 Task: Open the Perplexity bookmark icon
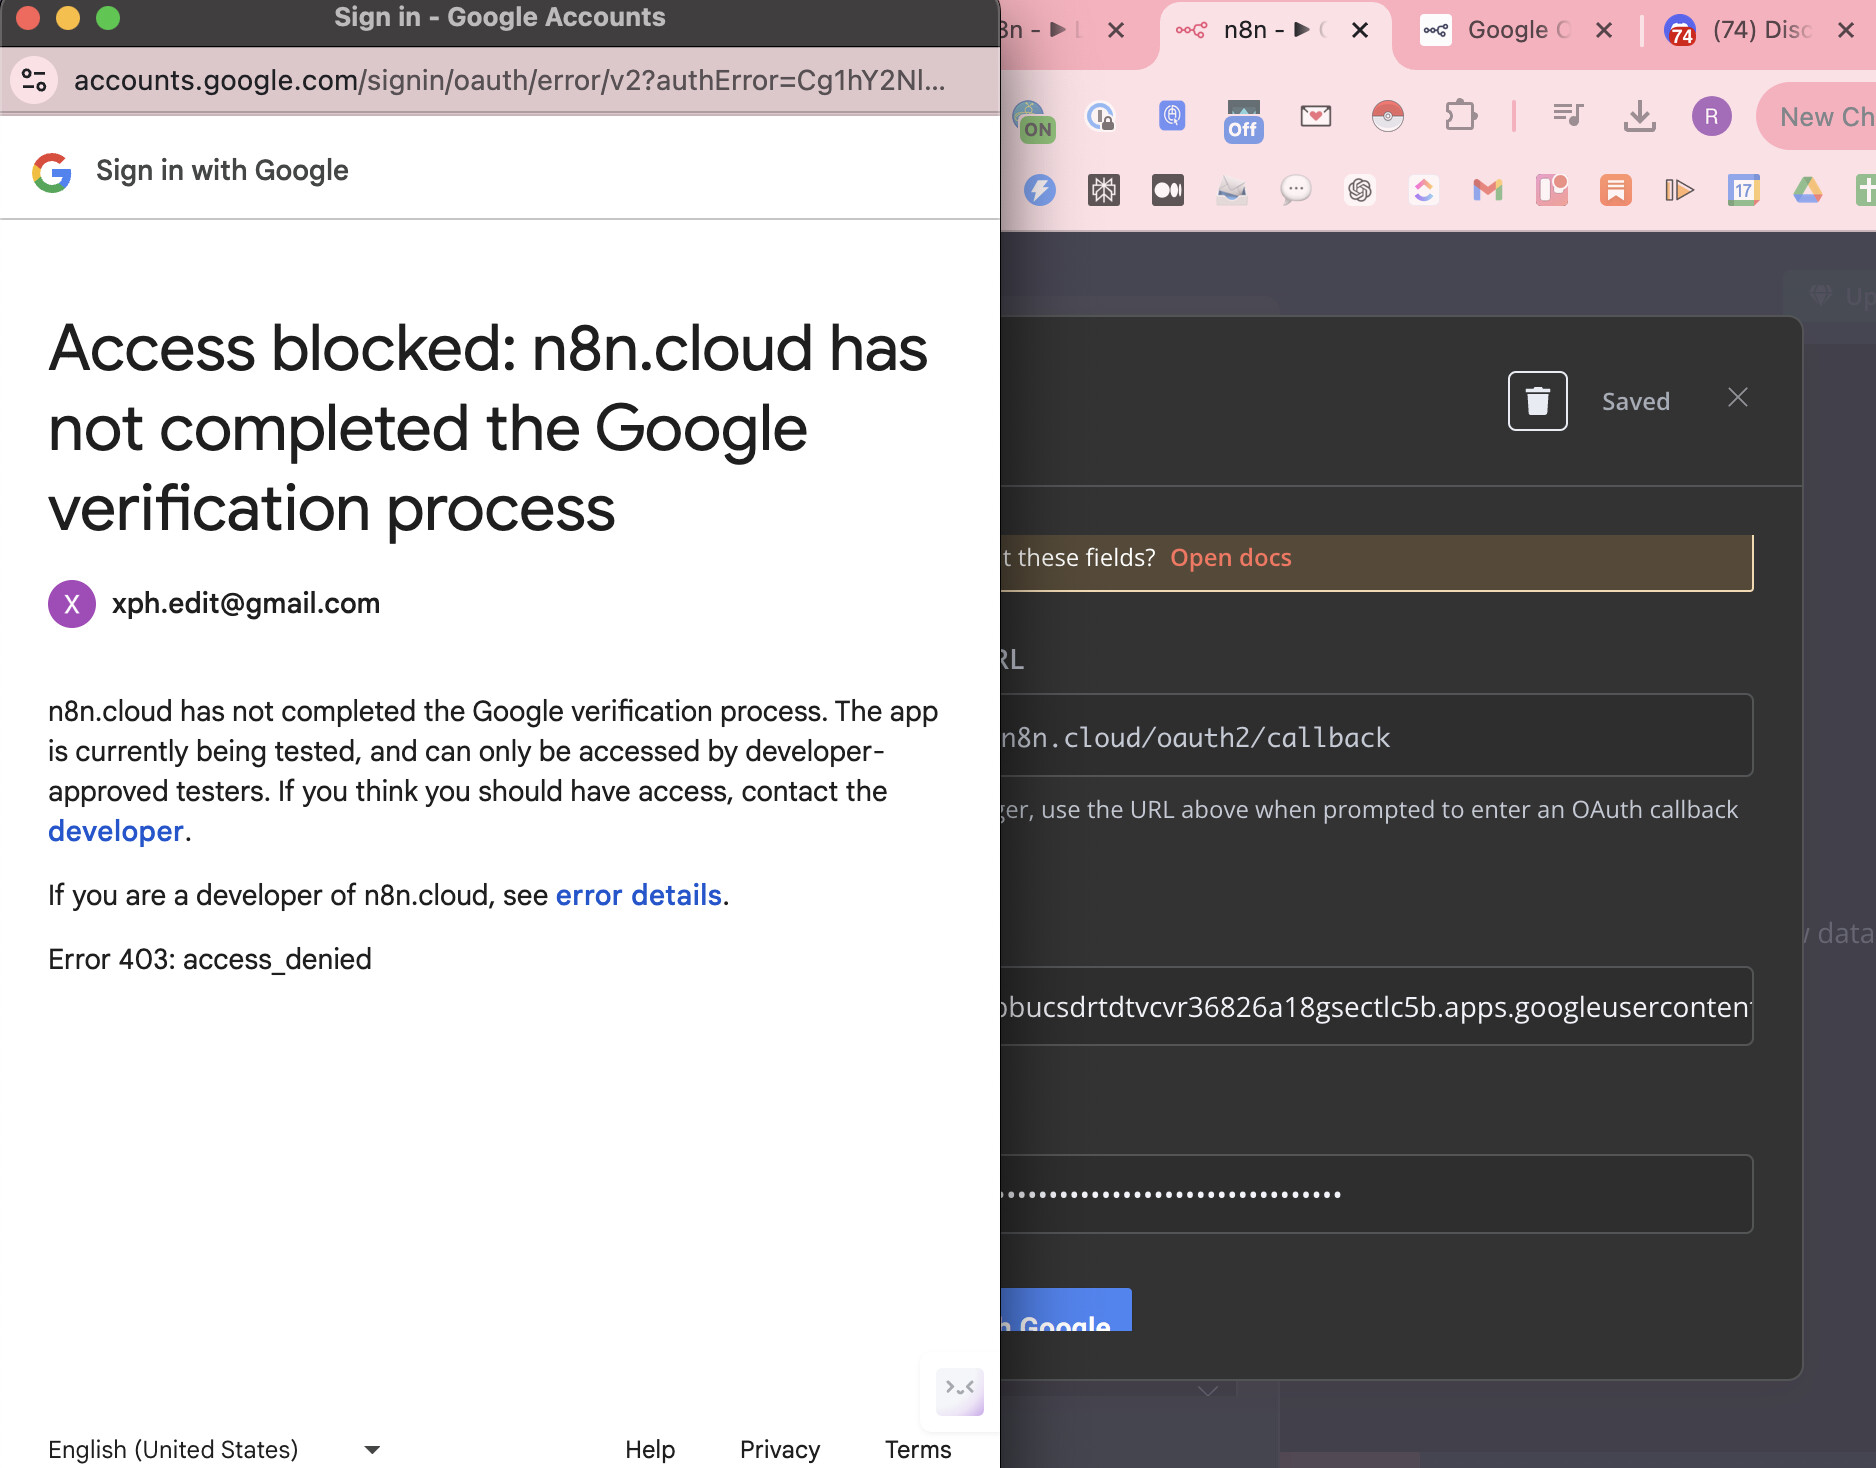(x=1104, y=190)
